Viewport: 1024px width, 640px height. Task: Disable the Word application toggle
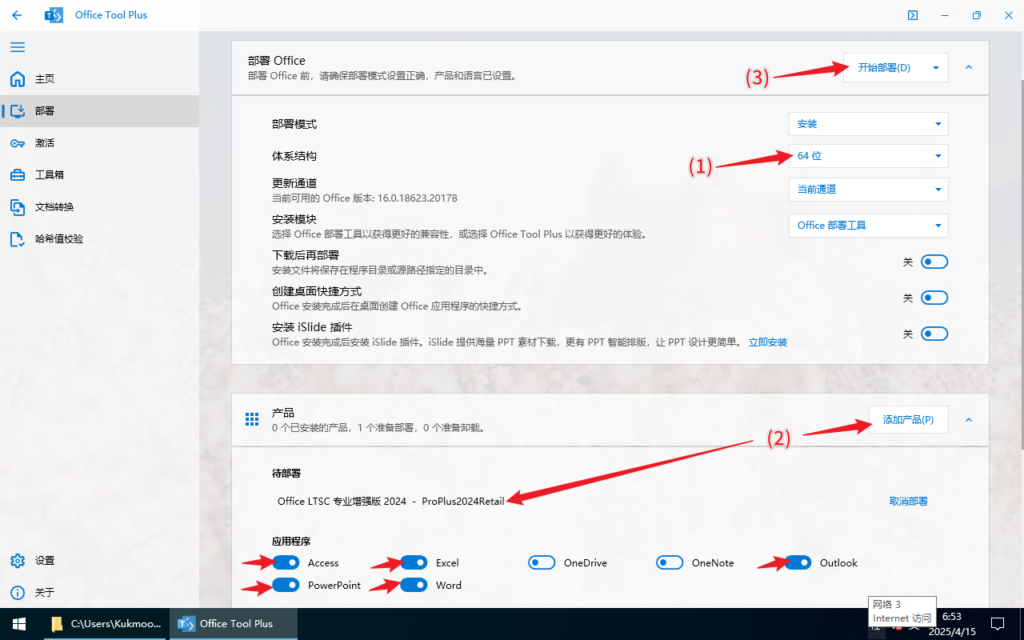click(x=413, y=585)
